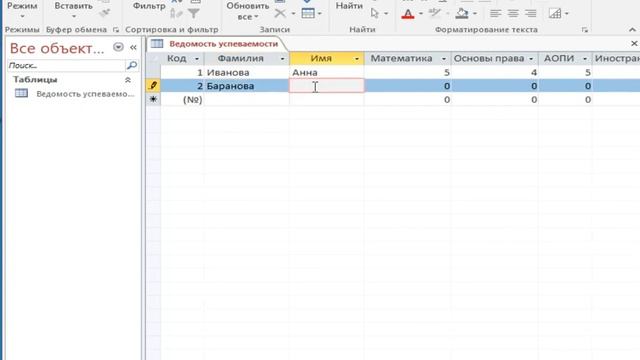This screenshot has width=640, height=360.
Task: Open the gridlines dropdown arrow
Action: pos(567,14)
